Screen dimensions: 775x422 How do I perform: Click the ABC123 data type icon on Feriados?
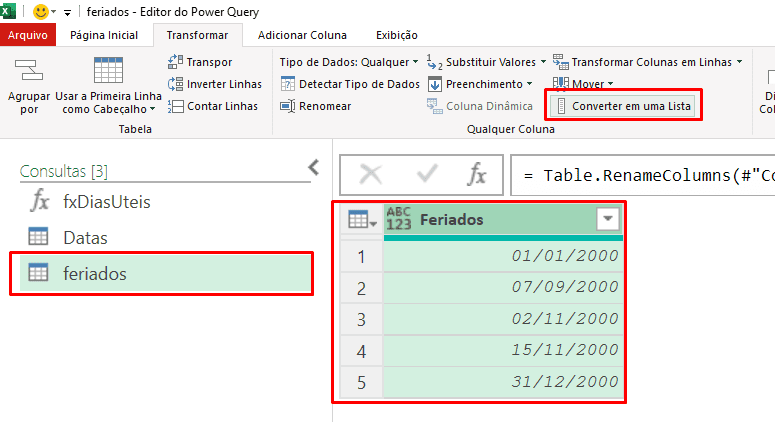click(x=398, y=219)
